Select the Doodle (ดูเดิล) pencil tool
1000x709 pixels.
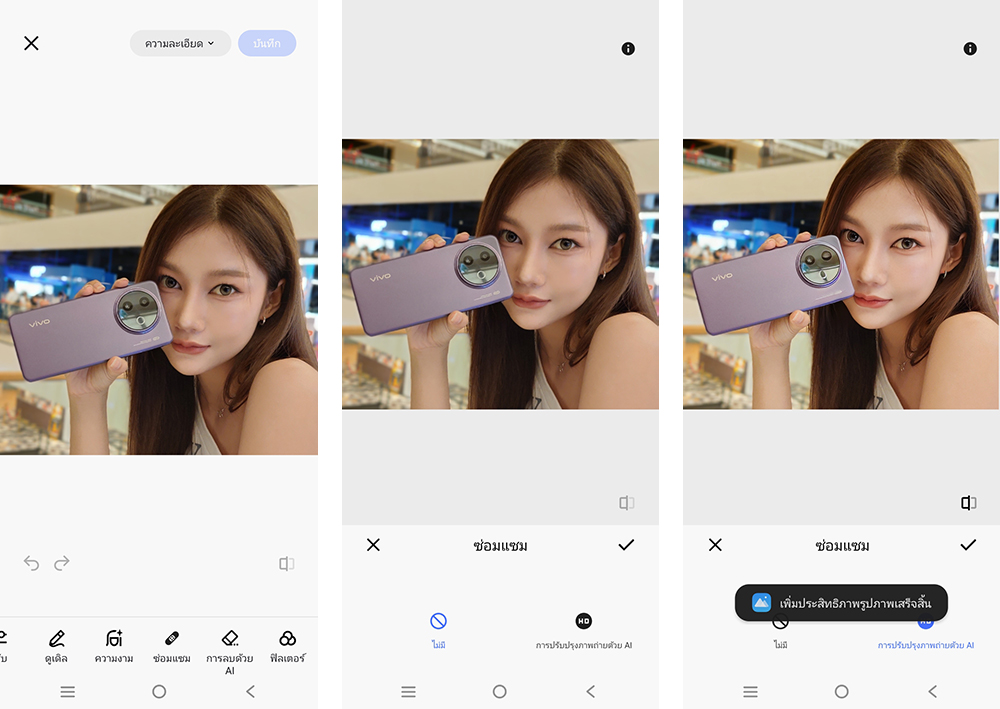point(57,644)
